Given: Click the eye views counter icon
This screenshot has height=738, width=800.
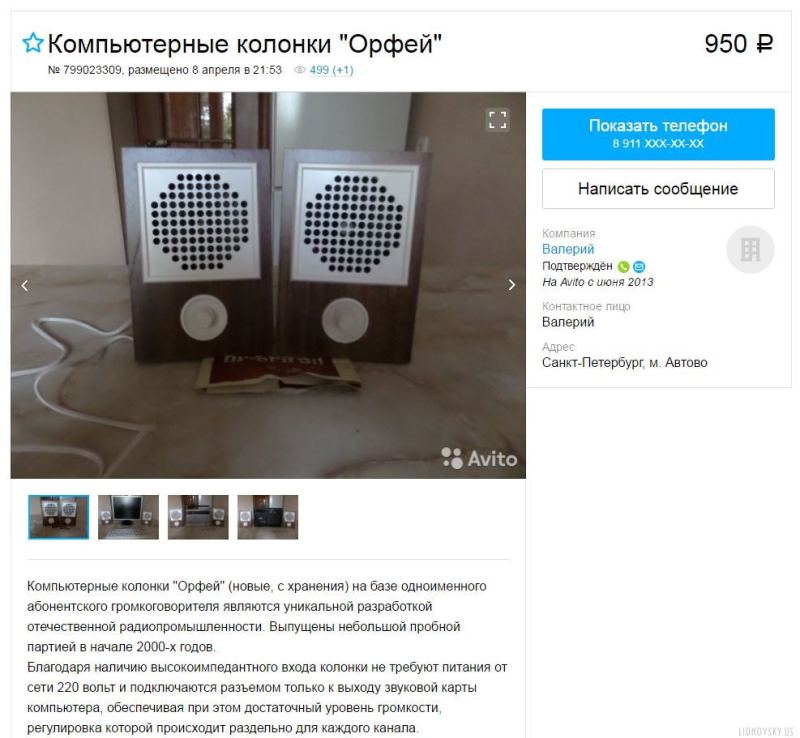Looking at the screenshot, I should click(x=299, y=70).
